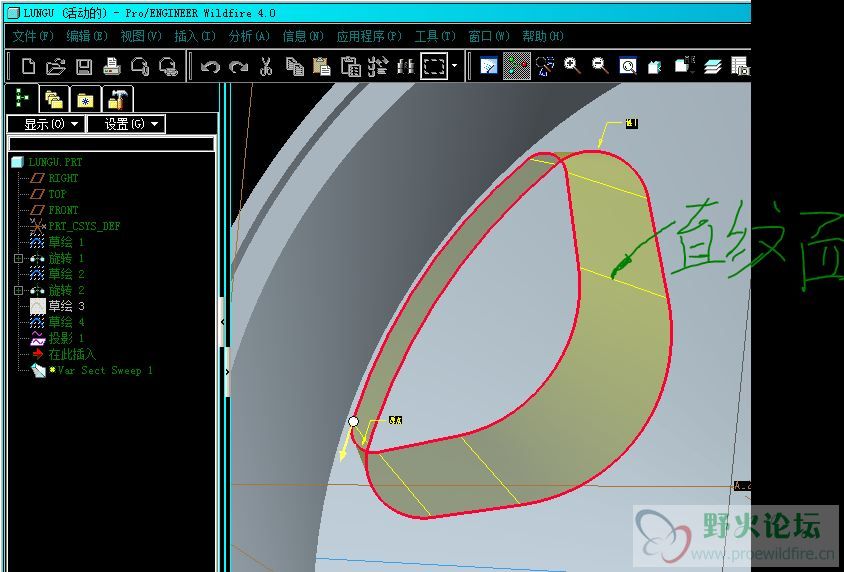This screenshot has width=844, height=572.
Task: Regenerate the model with traffic-light icon
Action: click(378, 67)
